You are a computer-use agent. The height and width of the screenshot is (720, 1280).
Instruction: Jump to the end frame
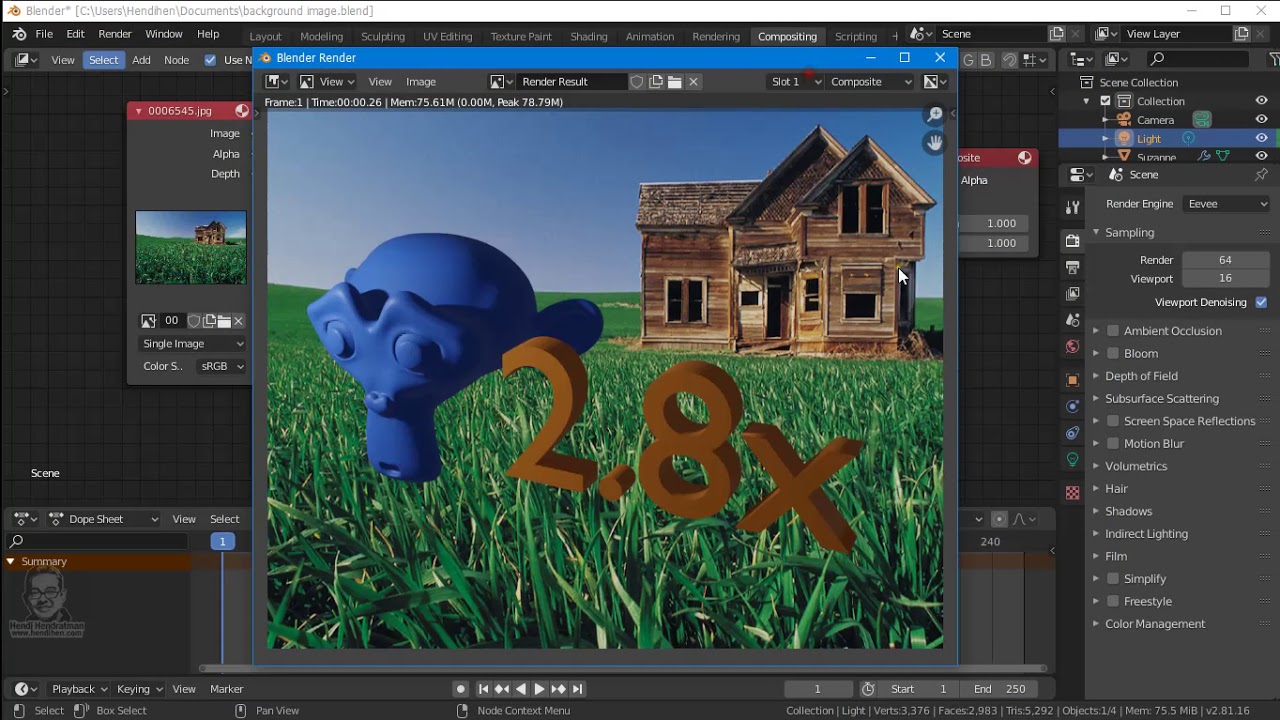578,689
